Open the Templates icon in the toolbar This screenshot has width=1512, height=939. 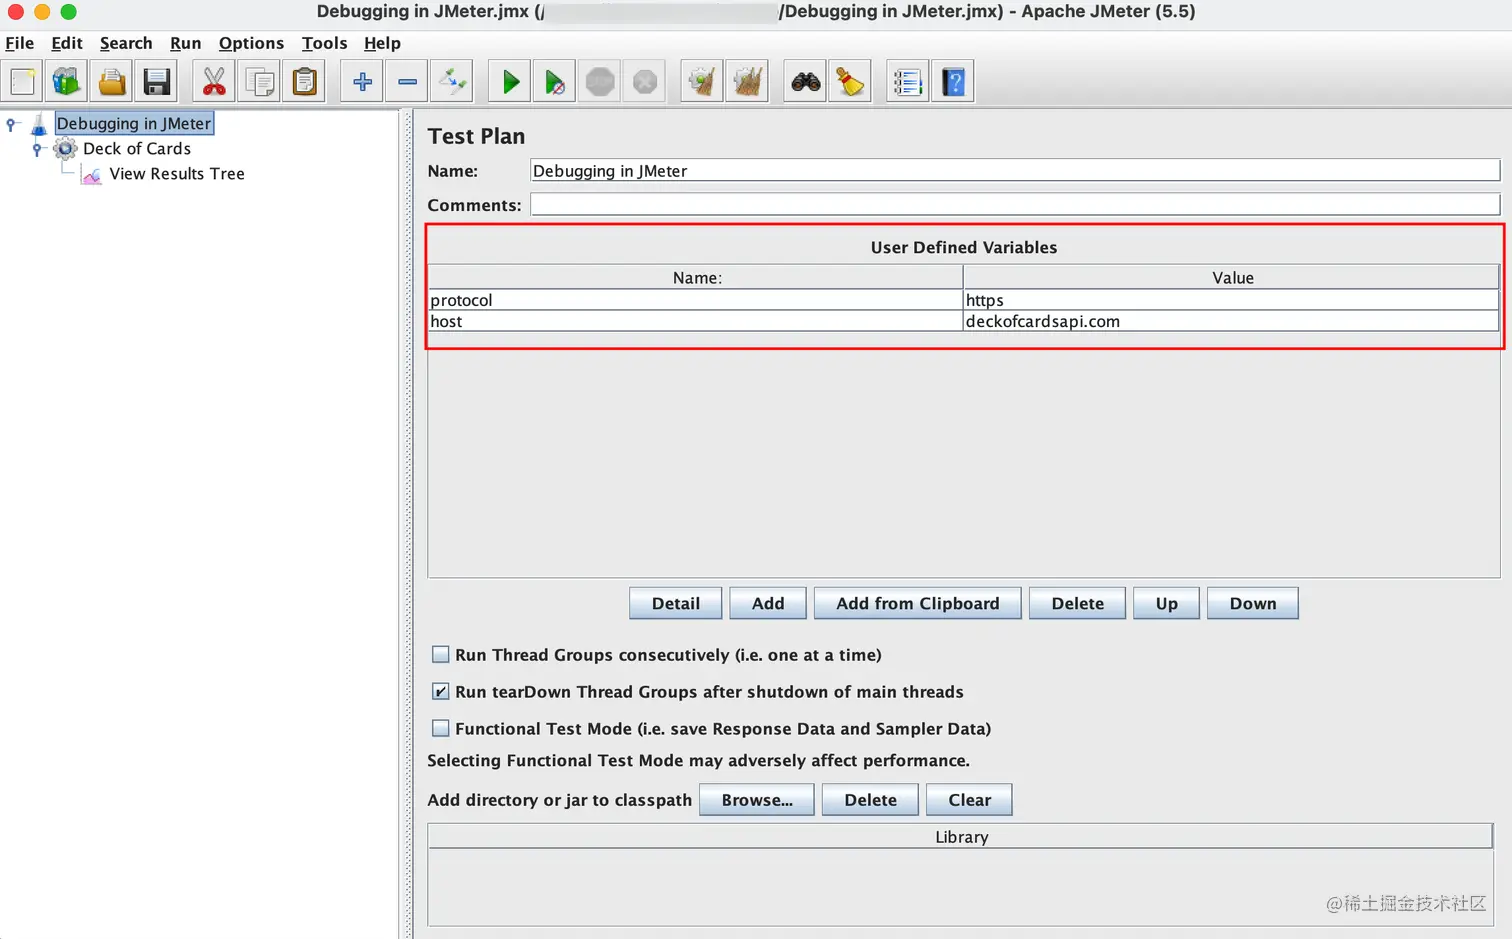point(67,82)
